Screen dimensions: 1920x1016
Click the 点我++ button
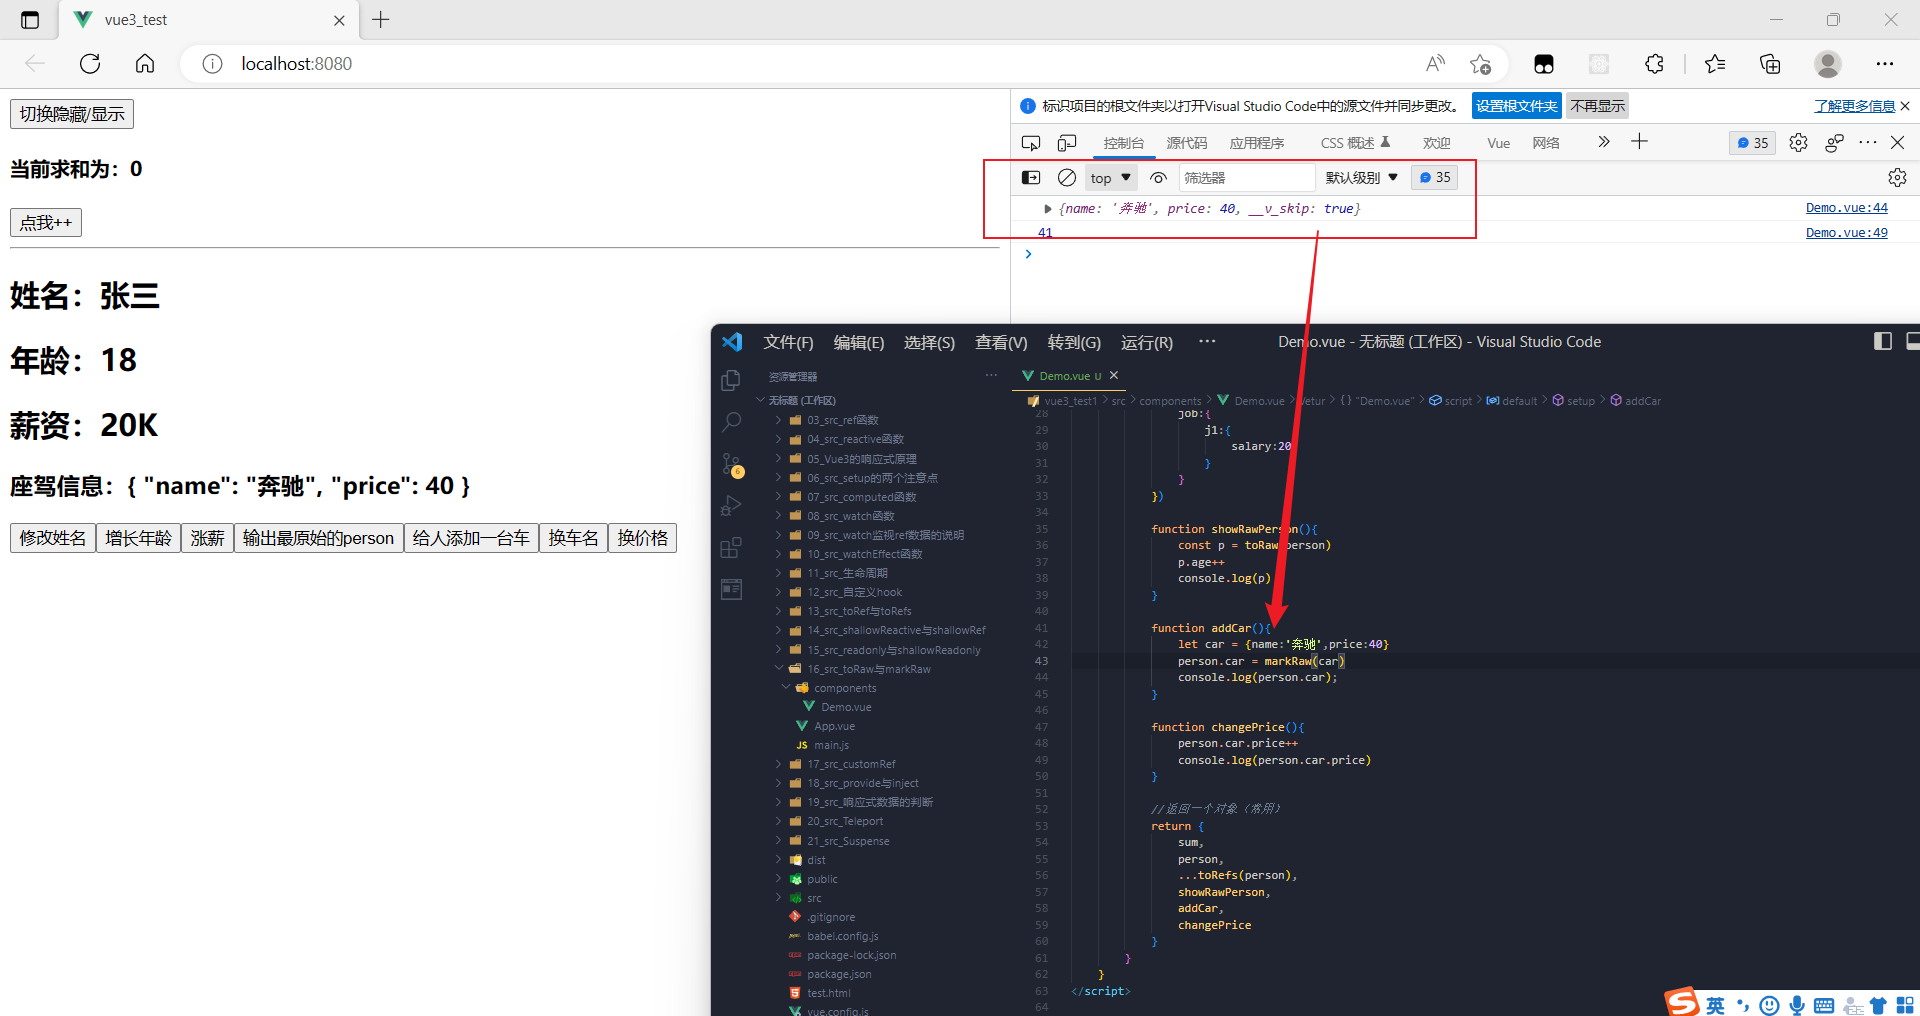(x=46, y=223)
